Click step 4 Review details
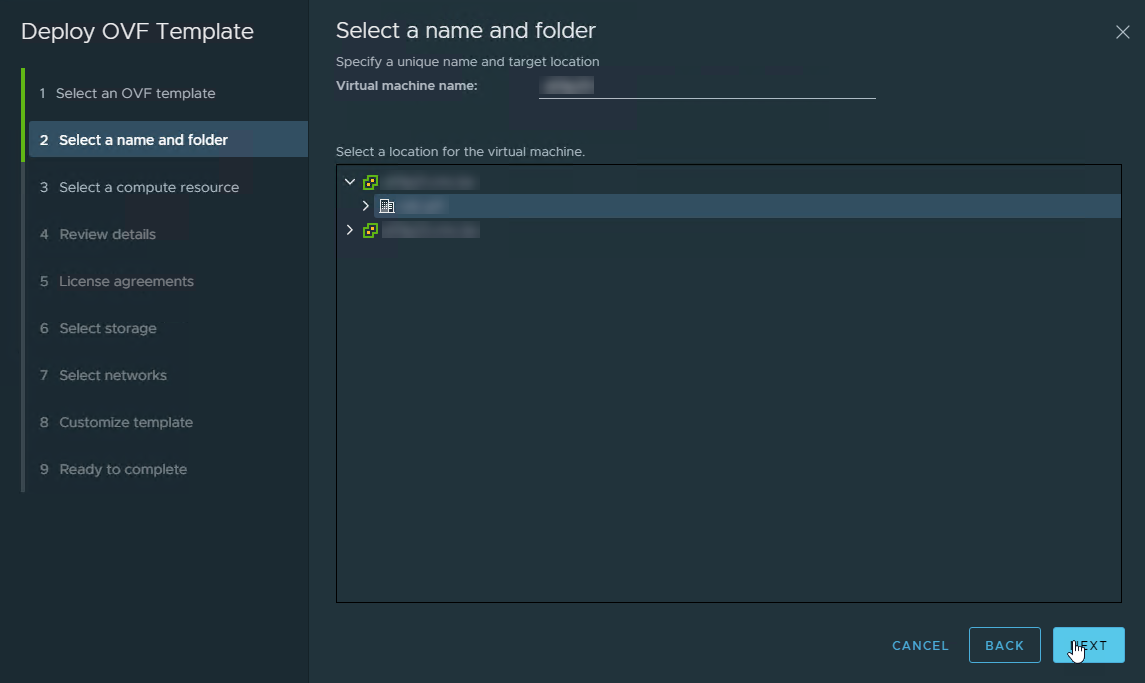The width and height of the screenshot is (1145, 683). 107,234
